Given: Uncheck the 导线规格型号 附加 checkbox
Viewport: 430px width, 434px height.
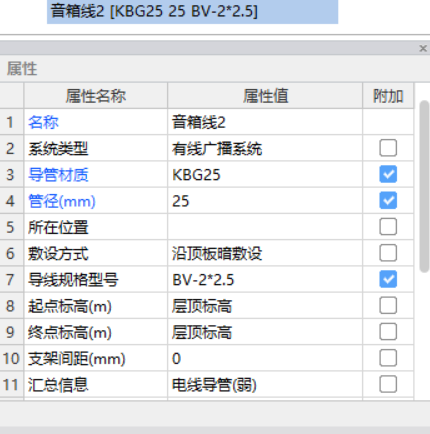Looking at the screenshot, I should click(388, 279).
